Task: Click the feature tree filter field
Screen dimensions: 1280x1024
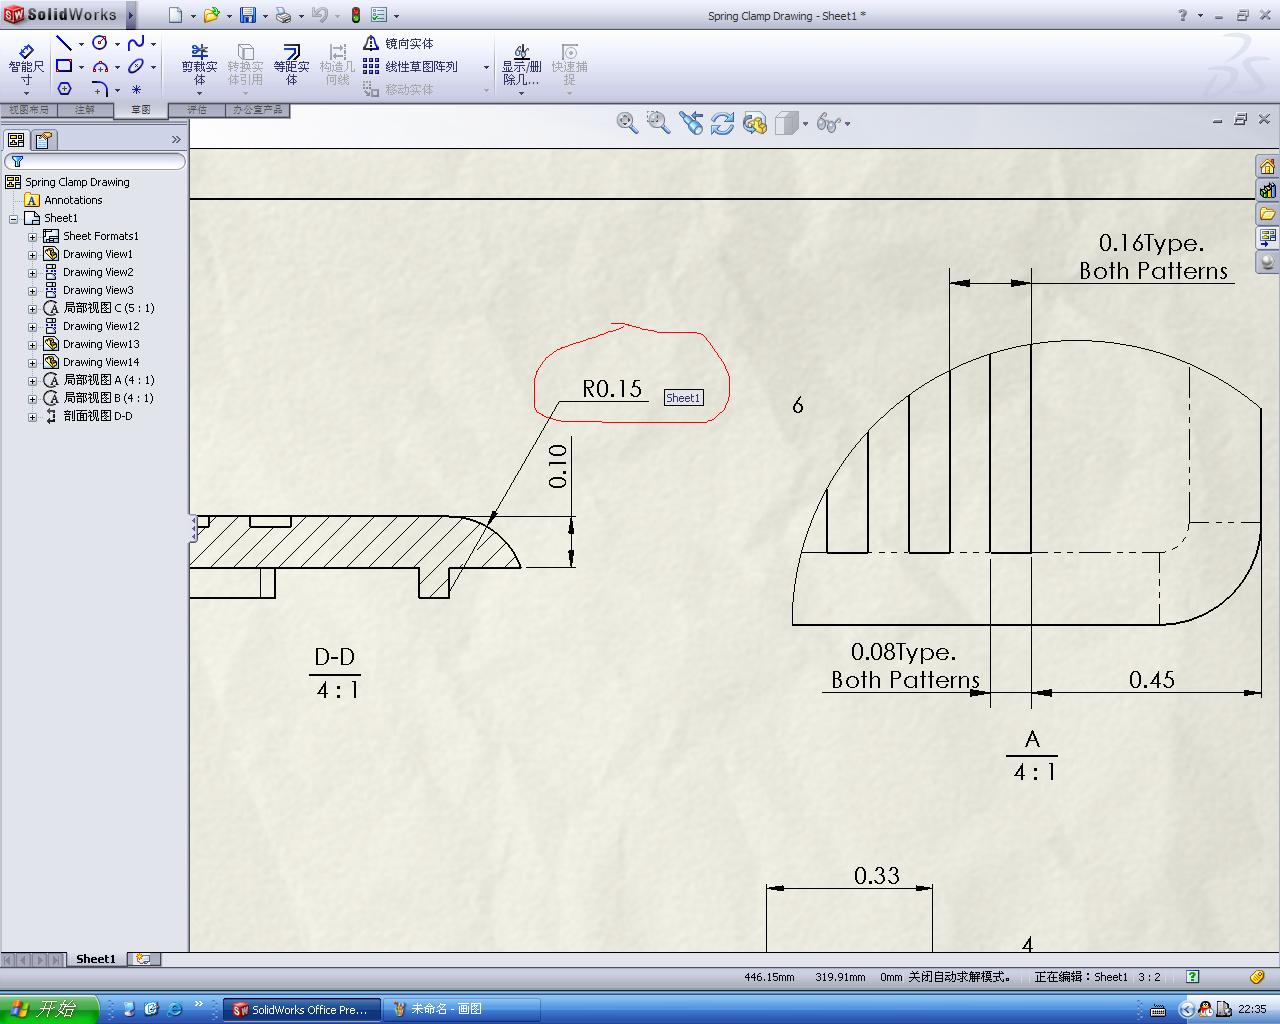Action: click(95, 161)
